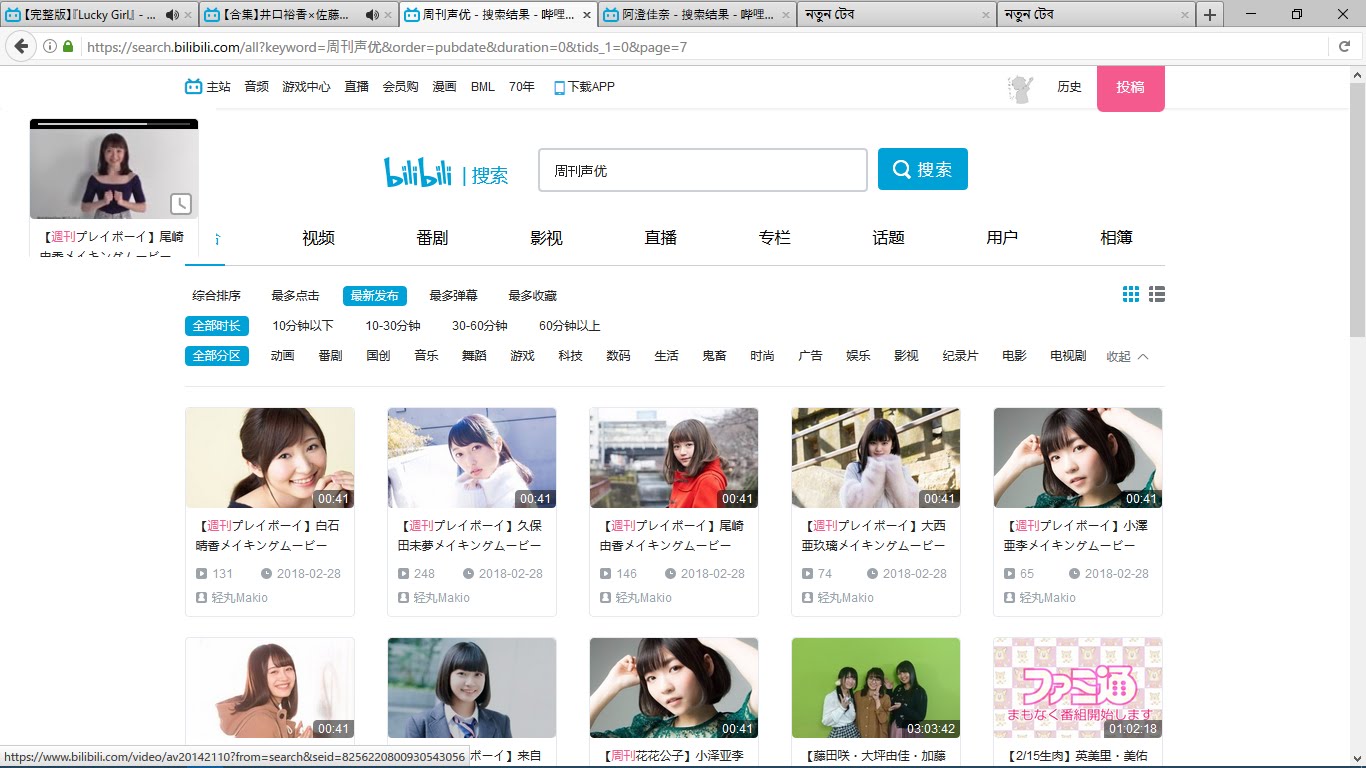1366x768 pixels.
Task: Filter by 纪录片 category
Action: 960,356
